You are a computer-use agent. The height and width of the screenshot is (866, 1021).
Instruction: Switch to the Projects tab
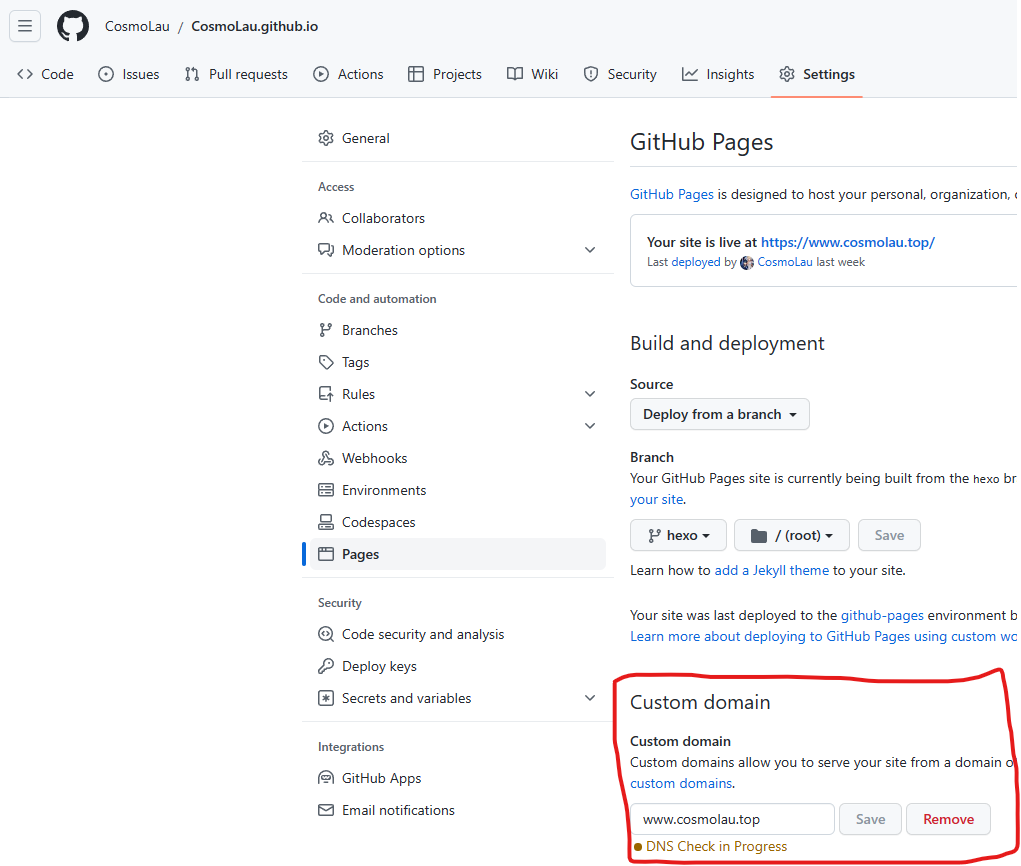click(445, 74)
